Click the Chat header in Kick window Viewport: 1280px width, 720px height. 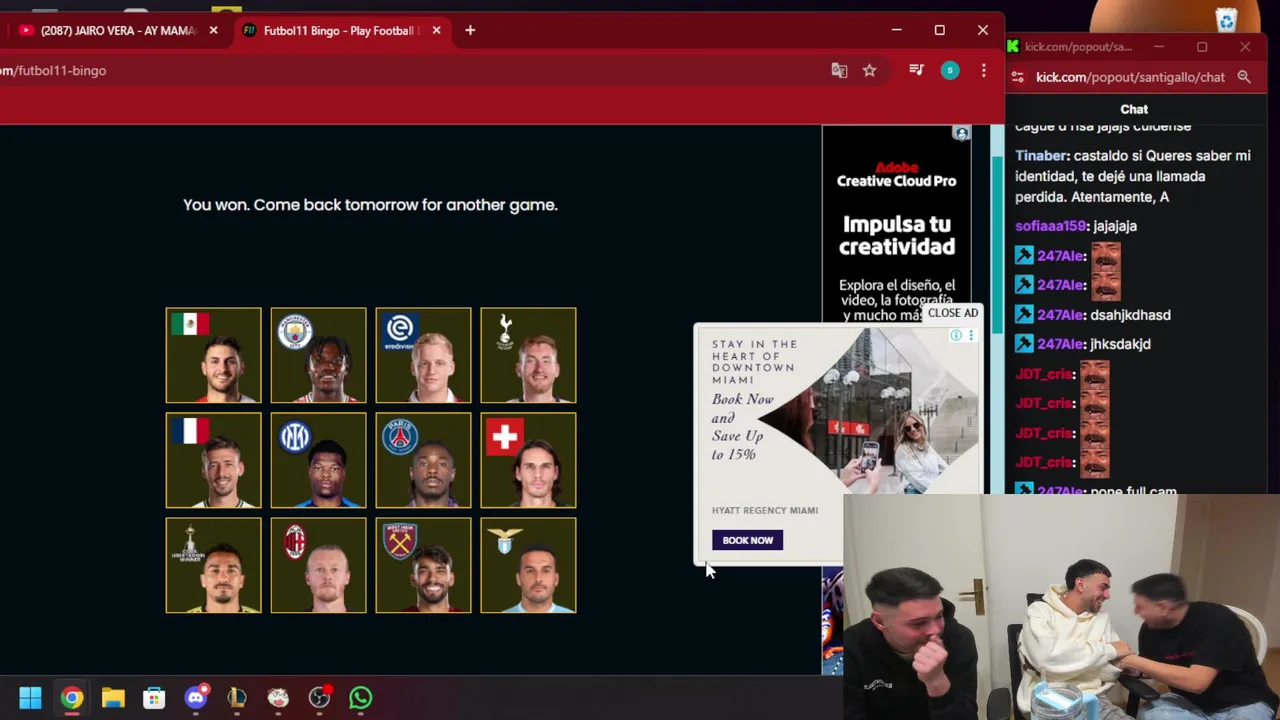(x=1134, y=109)
